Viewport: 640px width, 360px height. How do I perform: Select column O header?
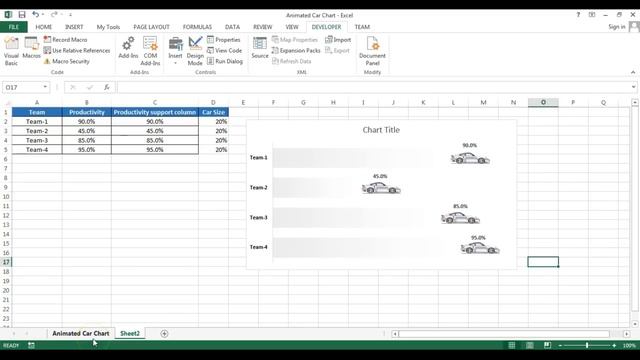pyautogui.click(x=543, y=102)
